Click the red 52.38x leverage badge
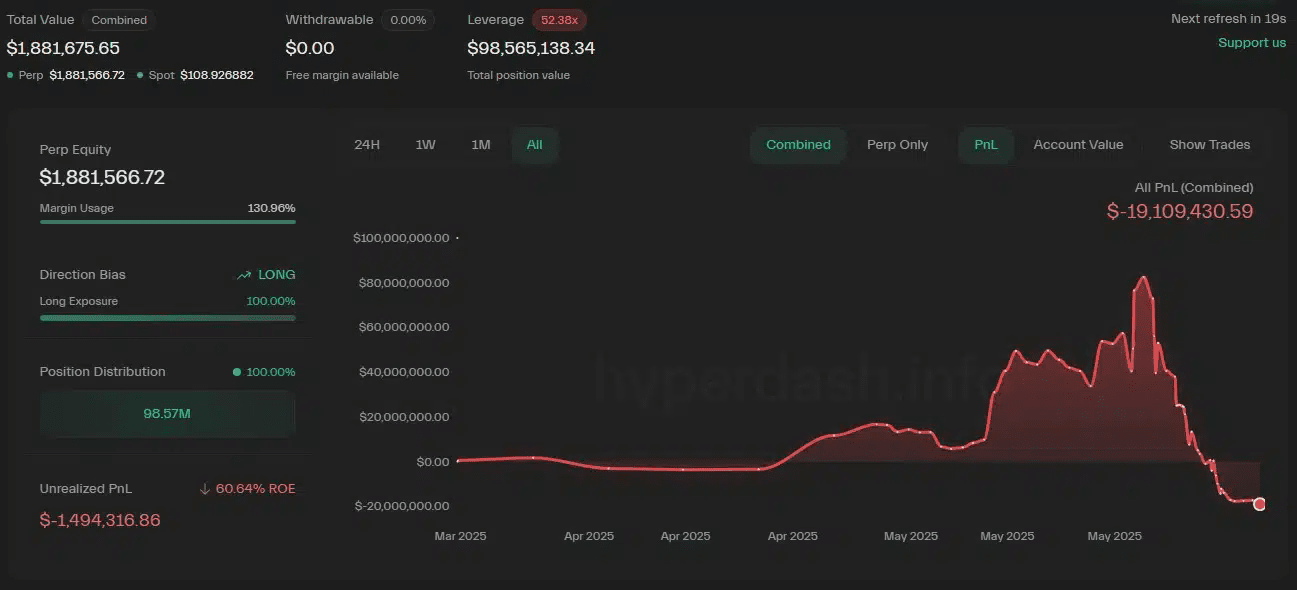The height and width of the screenshot is (590, 1297). point(559,20)
